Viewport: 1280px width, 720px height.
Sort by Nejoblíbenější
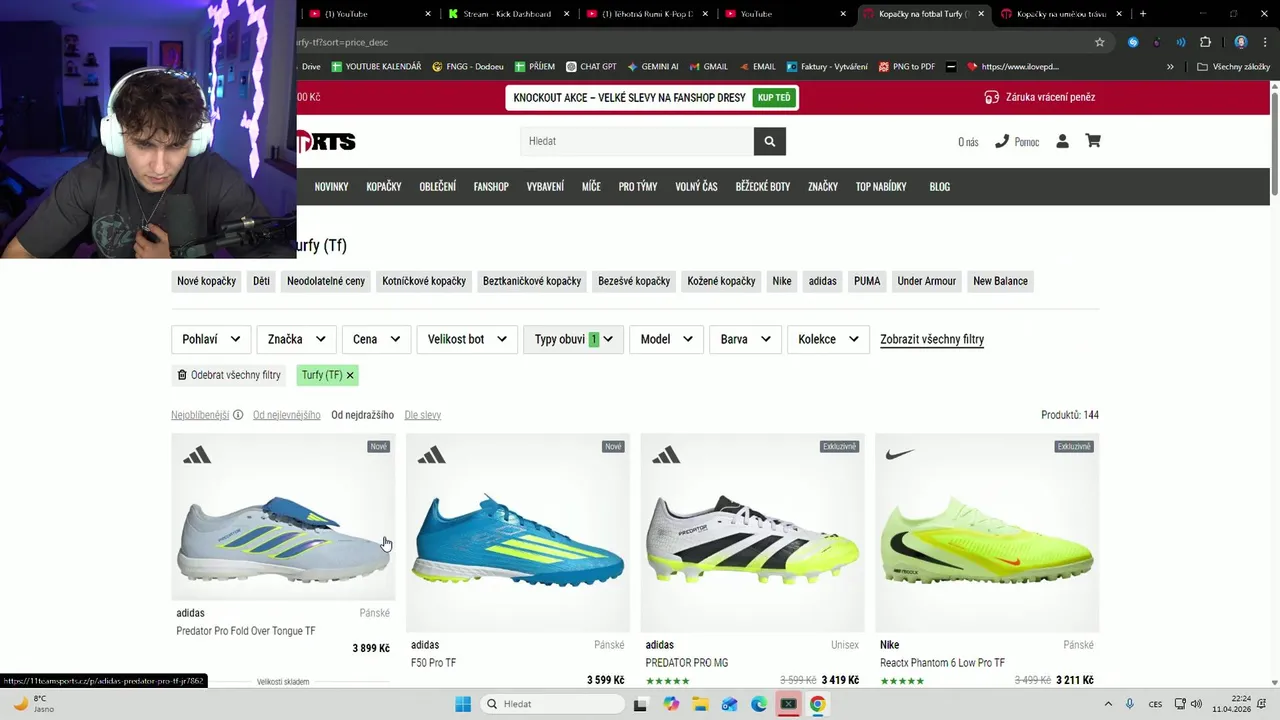click(200, 415)
